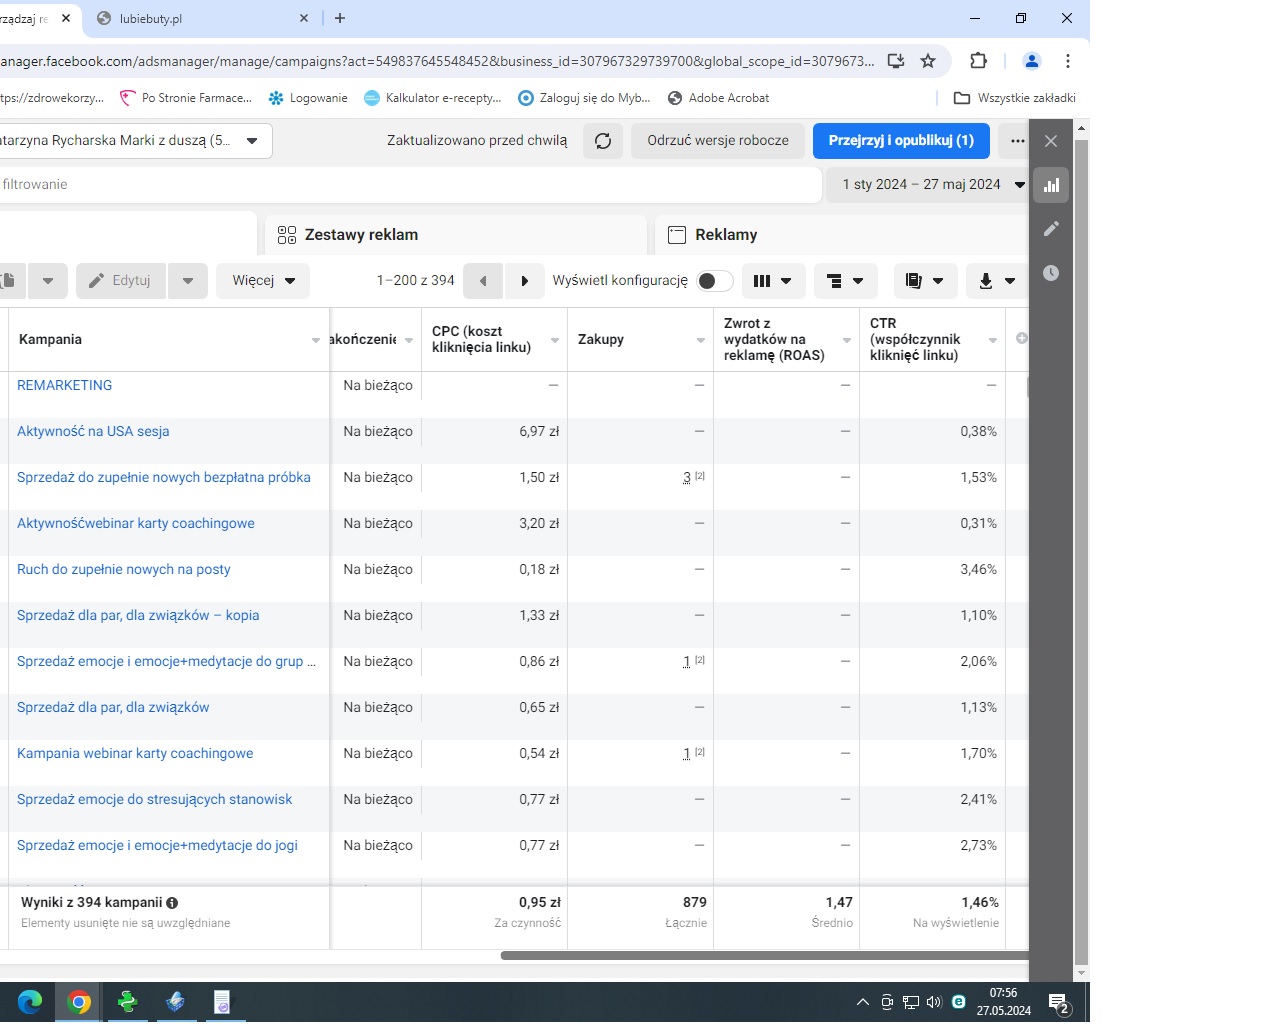Open ROAS column header dropdown arrow

coord(847,340)
